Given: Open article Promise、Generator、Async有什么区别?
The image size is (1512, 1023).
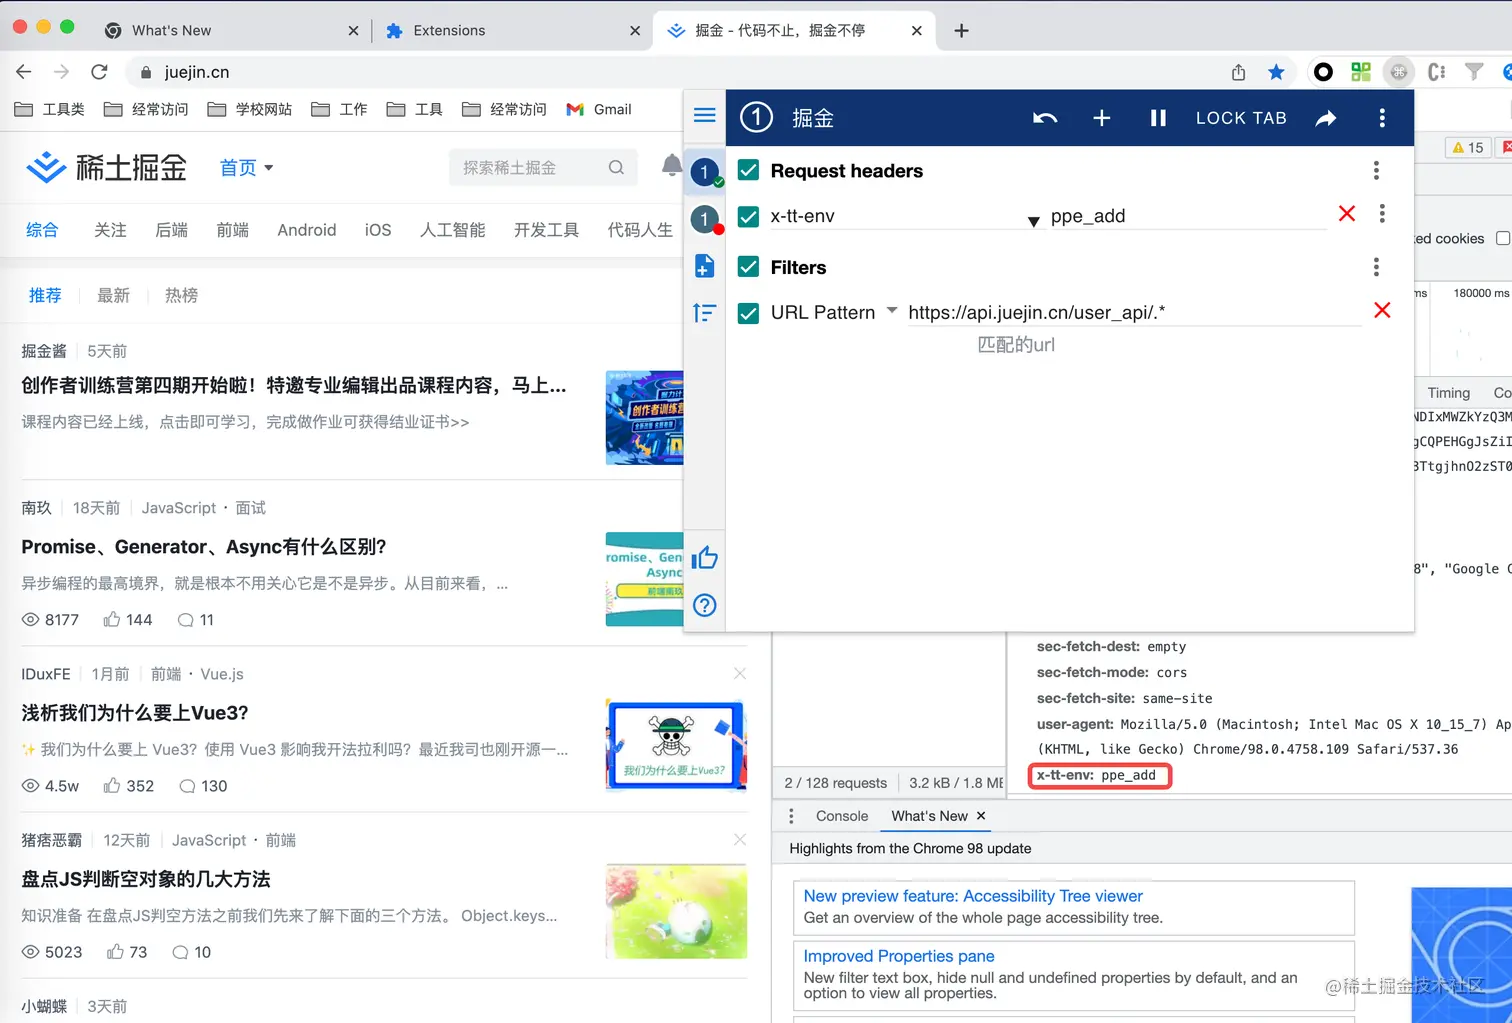Looking at the screenshot, I should click(204, 547).
